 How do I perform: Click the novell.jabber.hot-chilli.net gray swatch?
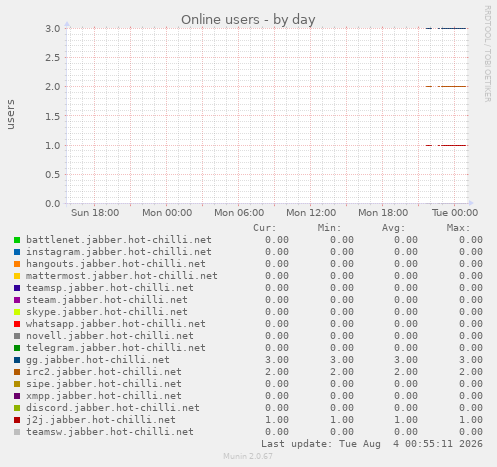[x=17, y=336]
